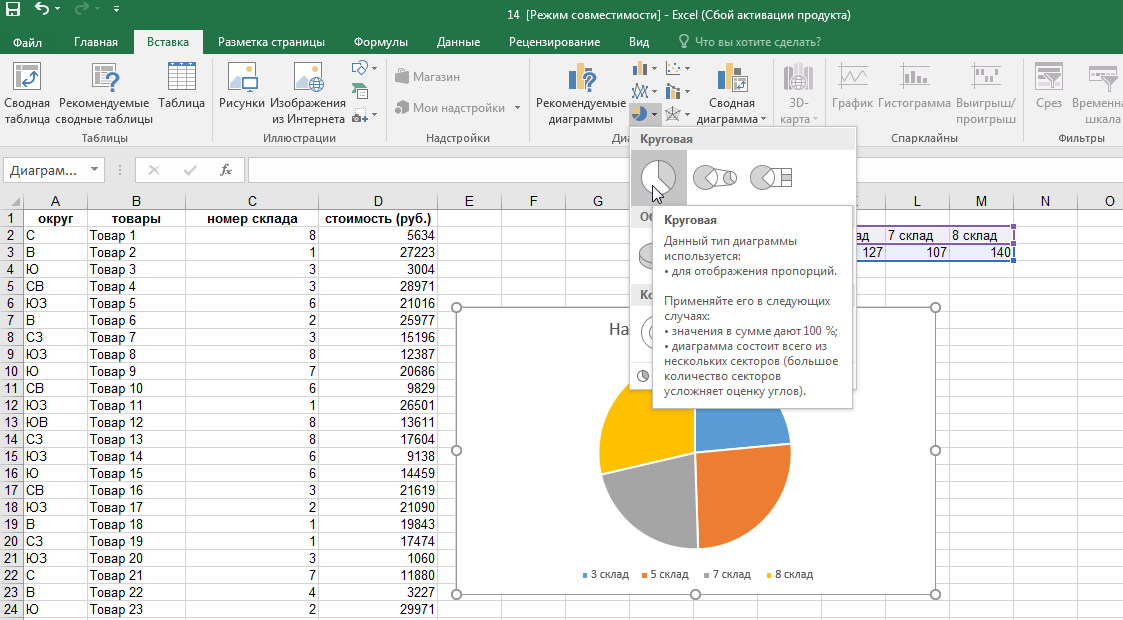The width and height of the screenshot is (1123, 620).
Task: Choose the bar-of-pie chart option
Action: pos(770,177)
